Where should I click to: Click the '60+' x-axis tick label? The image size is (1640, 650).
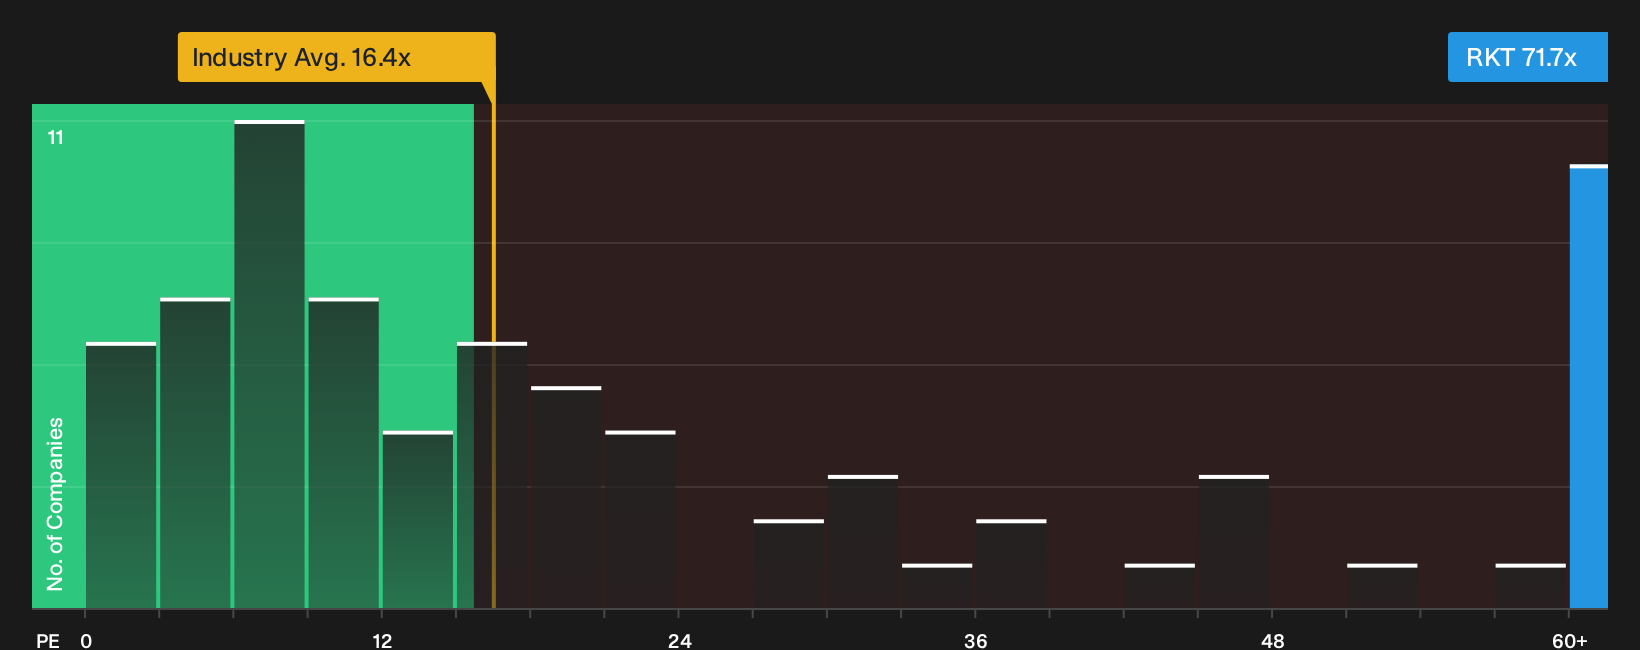click(x=1570, y=640)
